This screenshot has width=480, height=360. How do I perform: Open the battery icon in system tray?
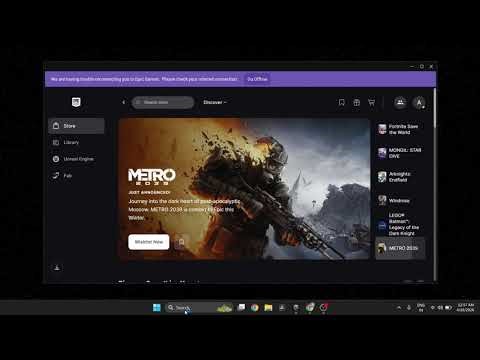tap(449, 308)
